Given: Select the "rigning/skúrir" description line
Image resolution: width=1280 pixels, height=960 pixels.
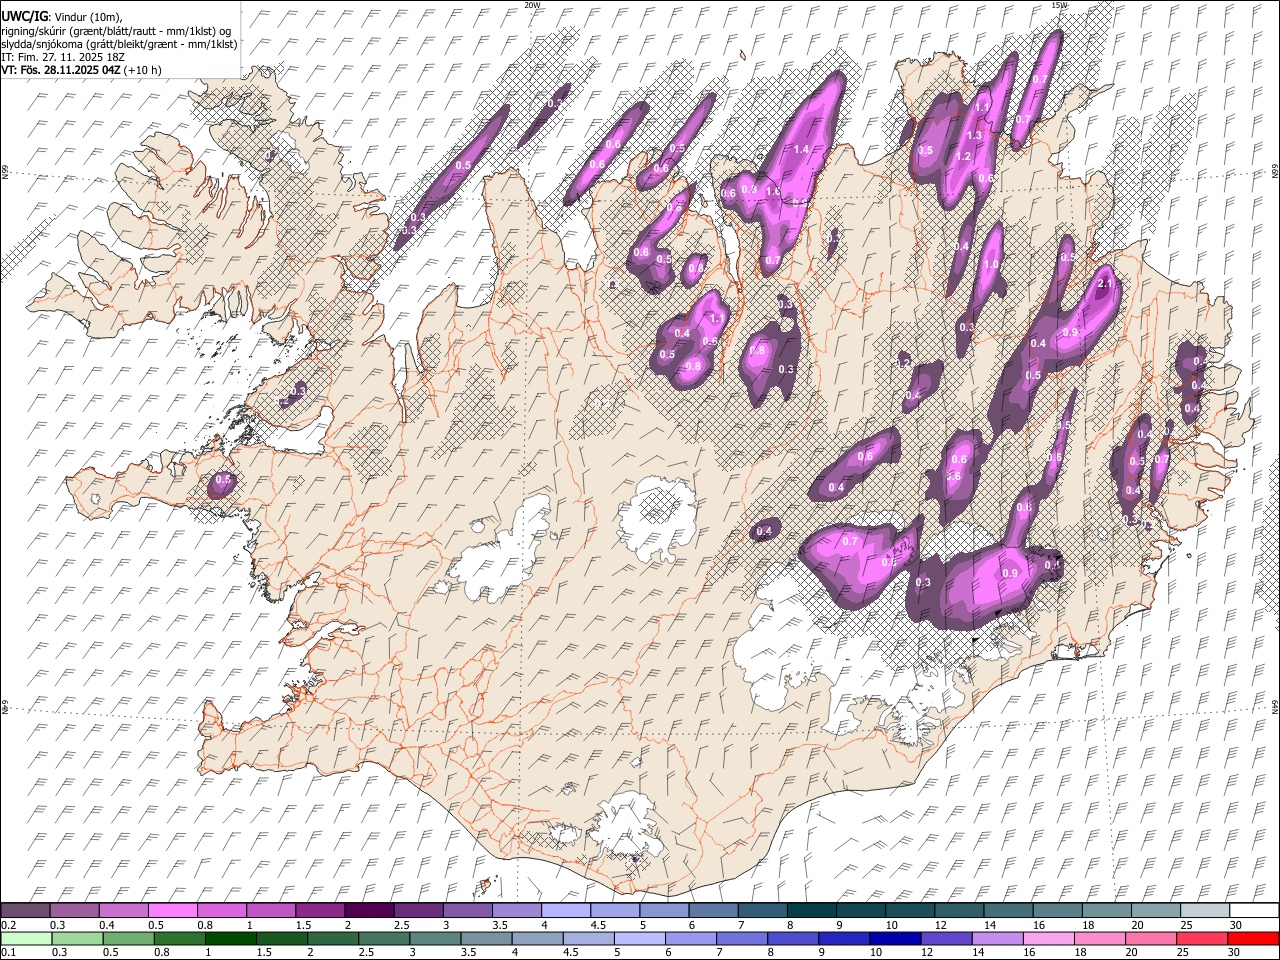Looking at the screenshot, I should [118, 30].
